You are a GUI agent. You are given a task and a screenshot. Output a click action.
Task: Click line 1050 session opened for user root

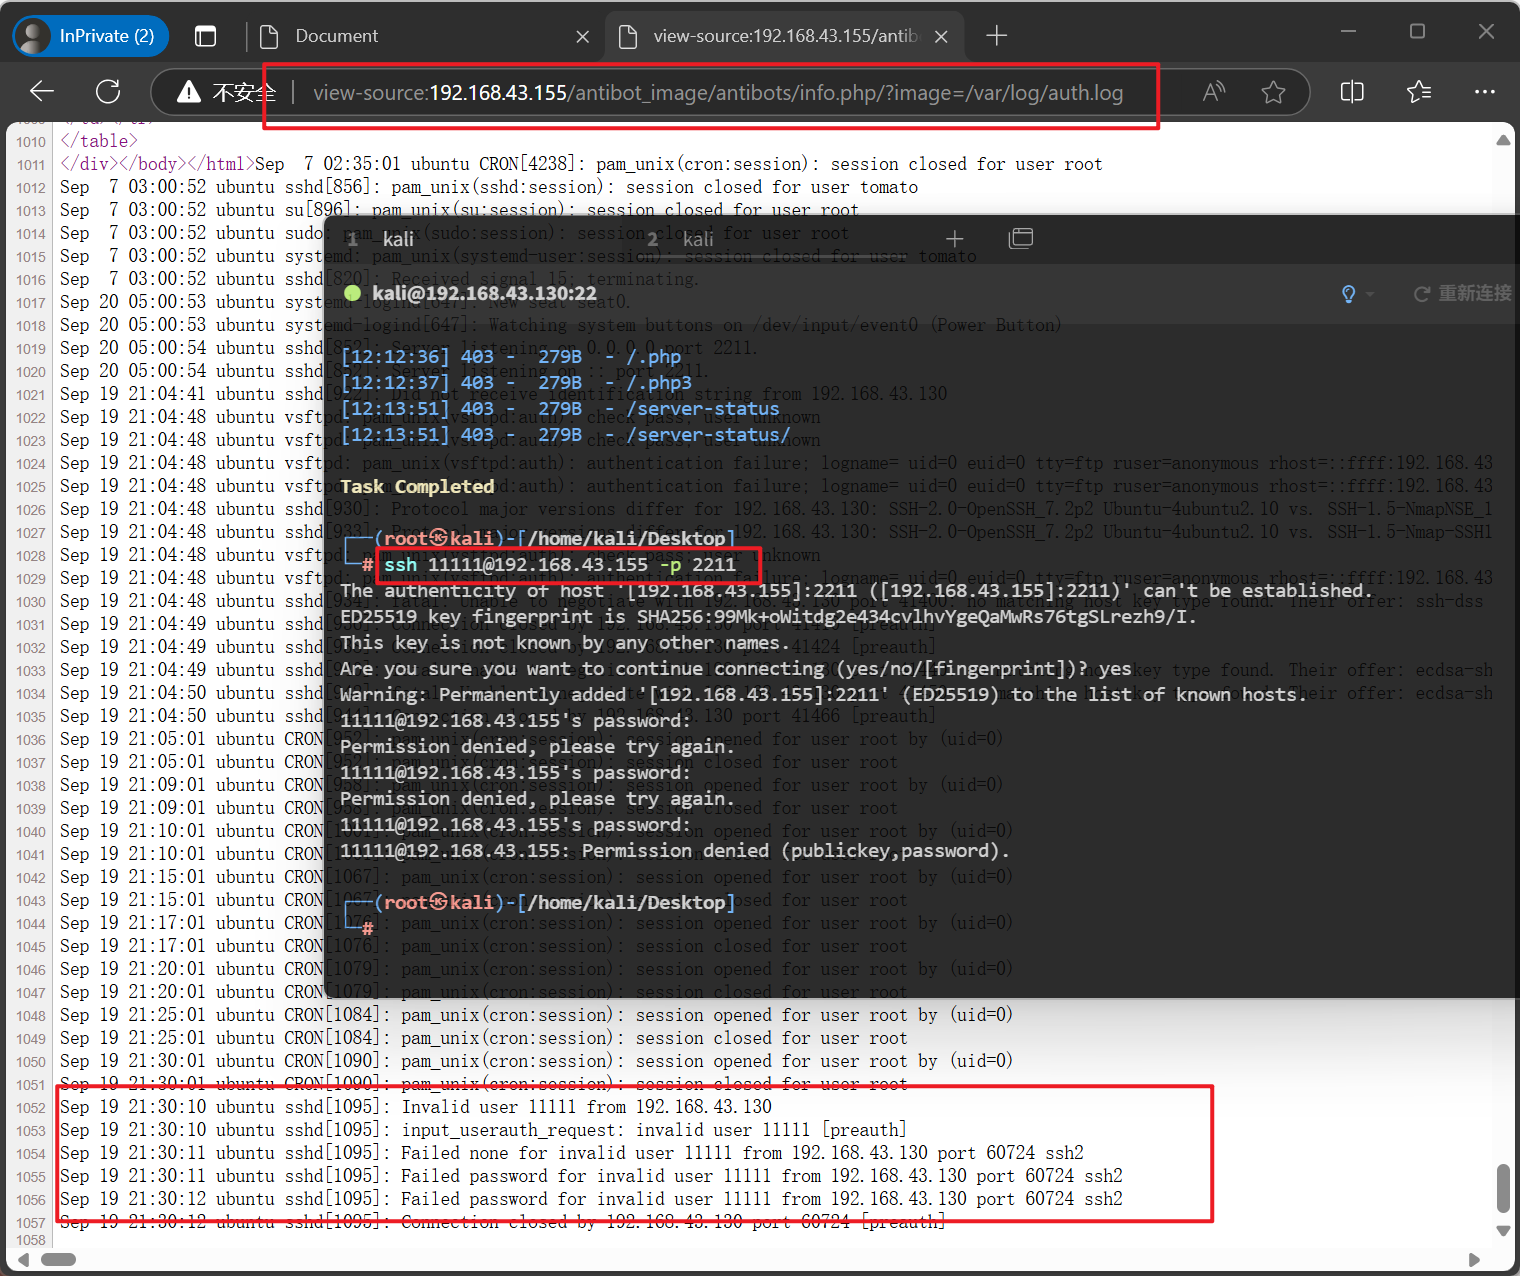pos(536,1061)
